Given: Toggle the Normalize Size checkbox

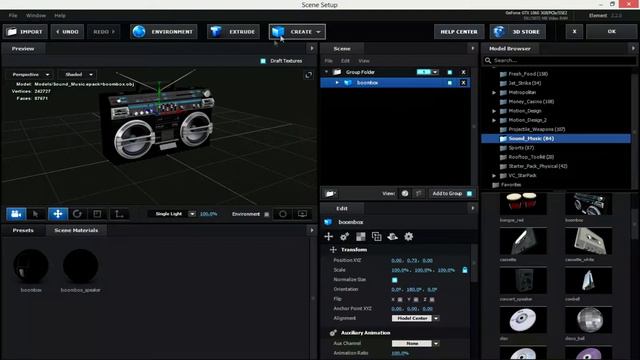Looking at the screenshot, I should click(x=395, y=280).
